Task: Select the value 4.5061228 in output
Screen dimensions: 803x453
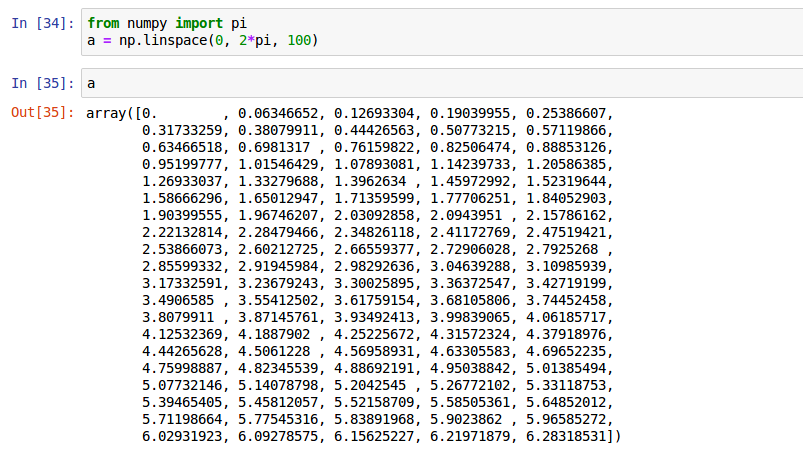Action: pyautogui.click(x=274, y=351)
